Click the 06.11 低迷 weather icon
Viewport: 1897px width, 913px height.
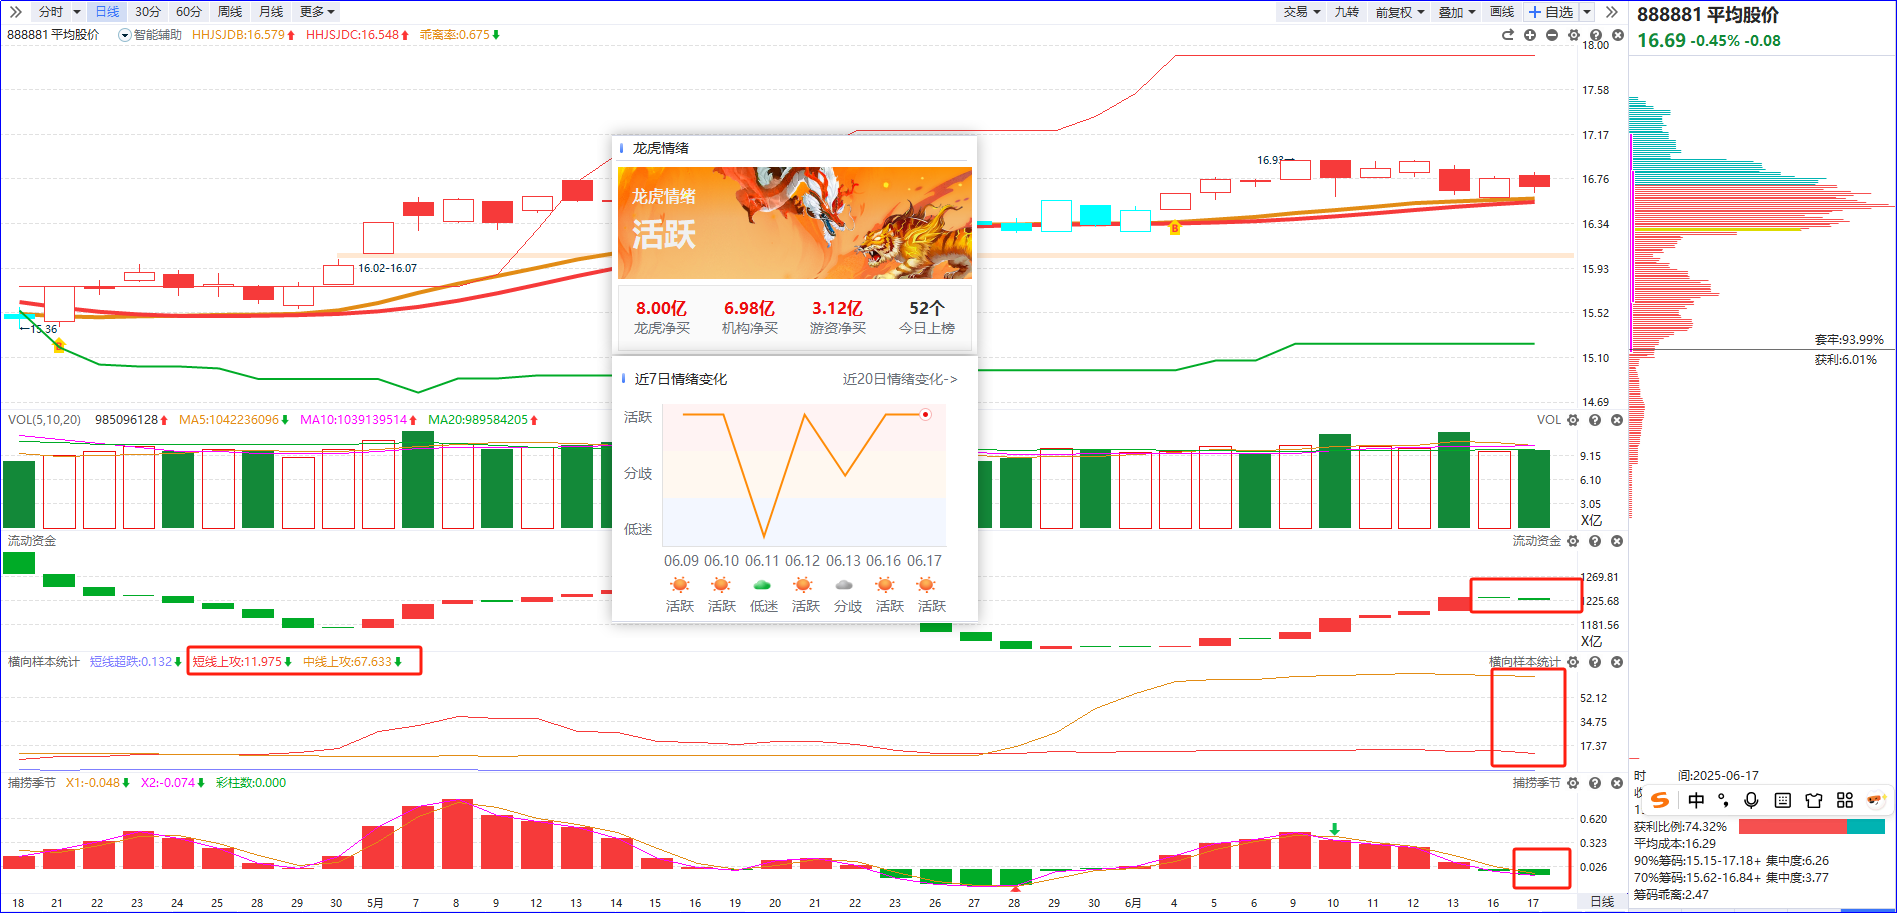click(x=763, y=585)
